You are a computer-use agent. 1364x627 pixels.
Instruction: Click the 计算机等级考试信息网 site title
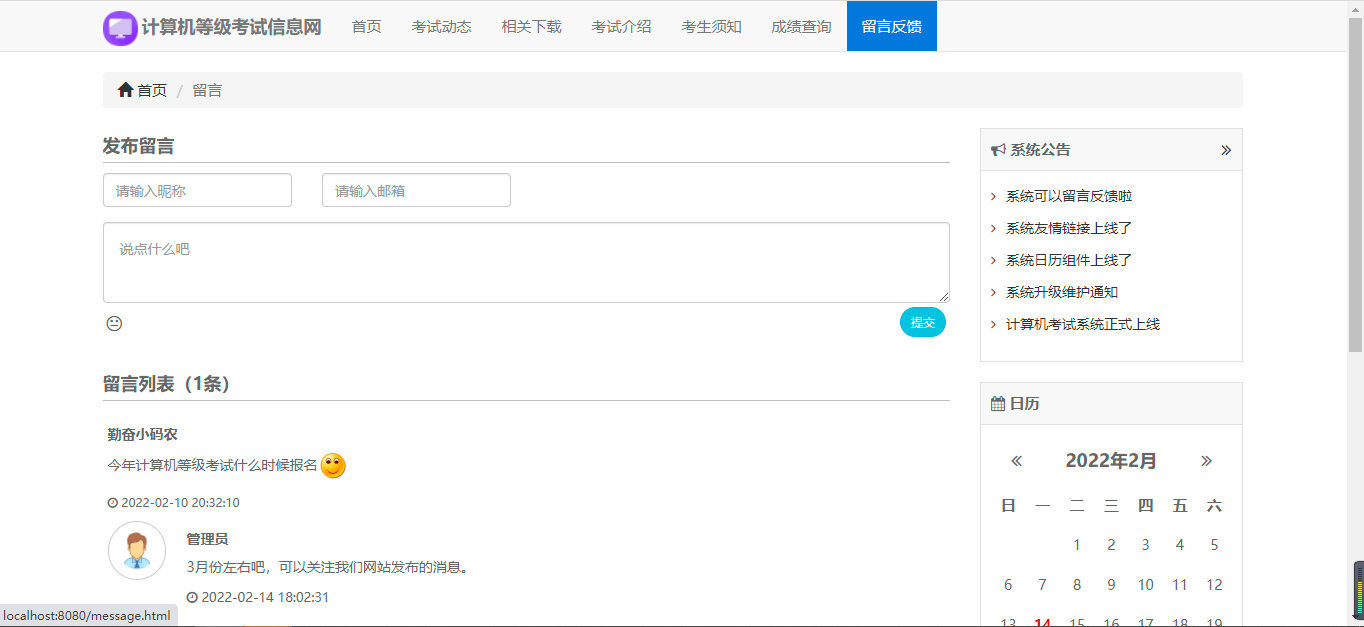click(x=232, y=28)
